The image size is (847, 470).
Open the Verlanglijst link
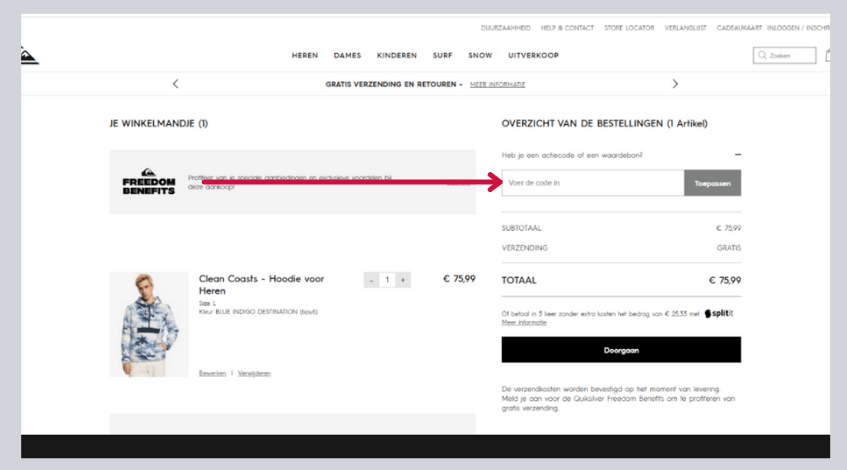685,28
